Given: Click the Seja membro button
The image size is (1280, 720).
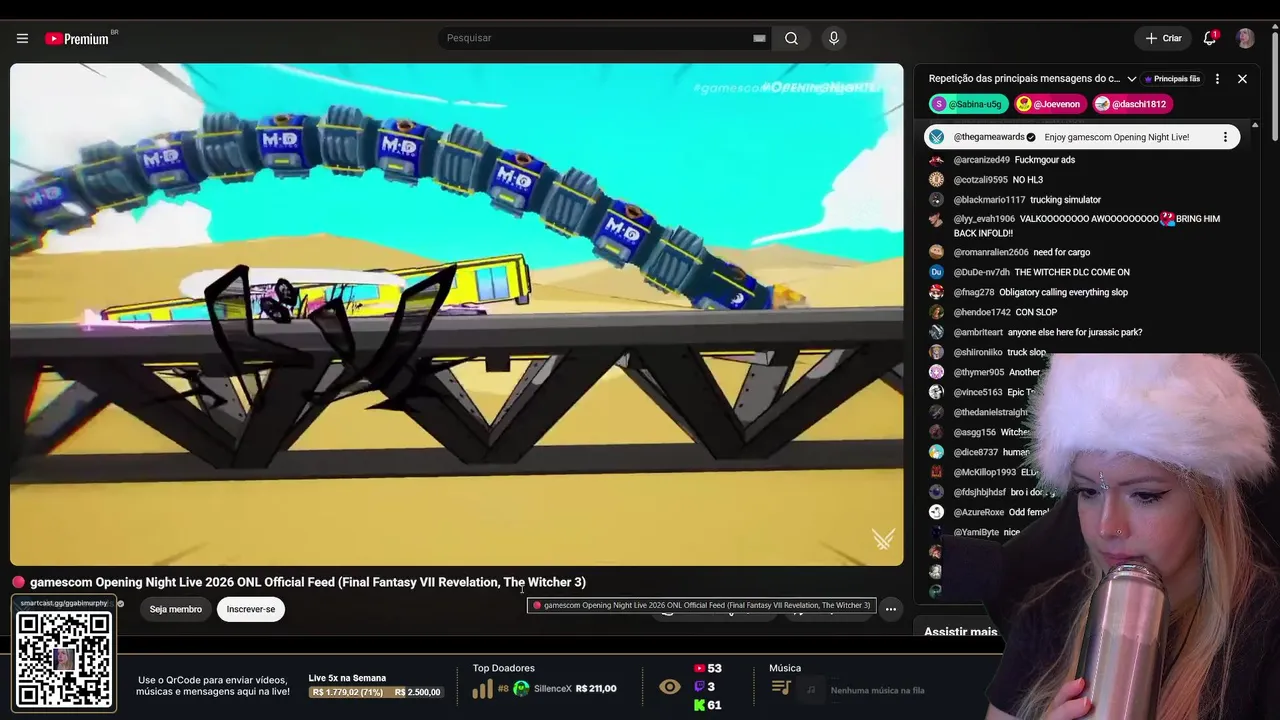Looking at the screenshot, I should [x=176, y=609].
